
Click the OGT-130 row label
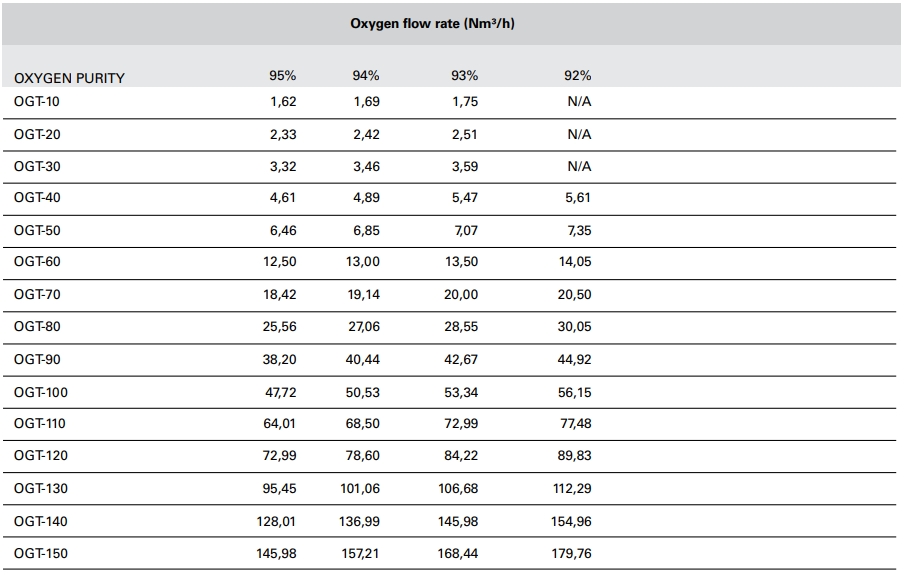41,488
